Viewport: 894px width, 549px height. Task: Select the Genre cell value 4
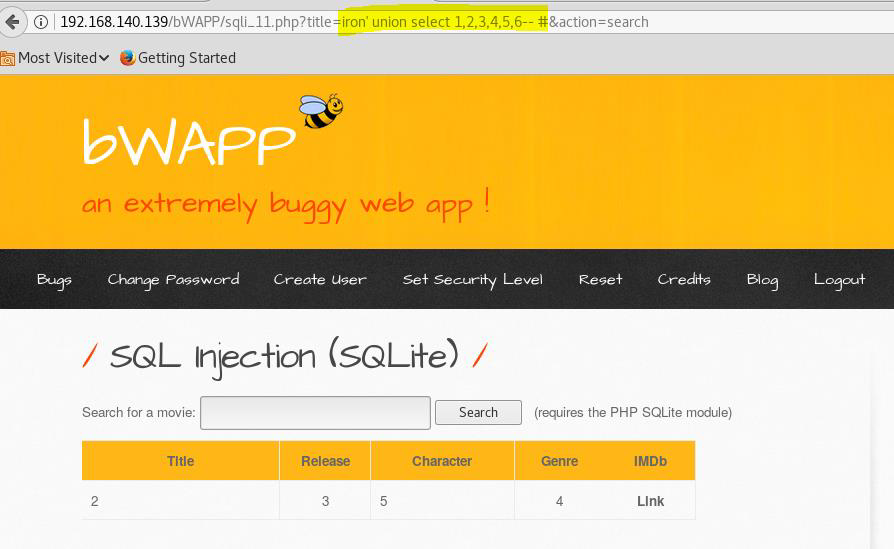click(559, 501)
